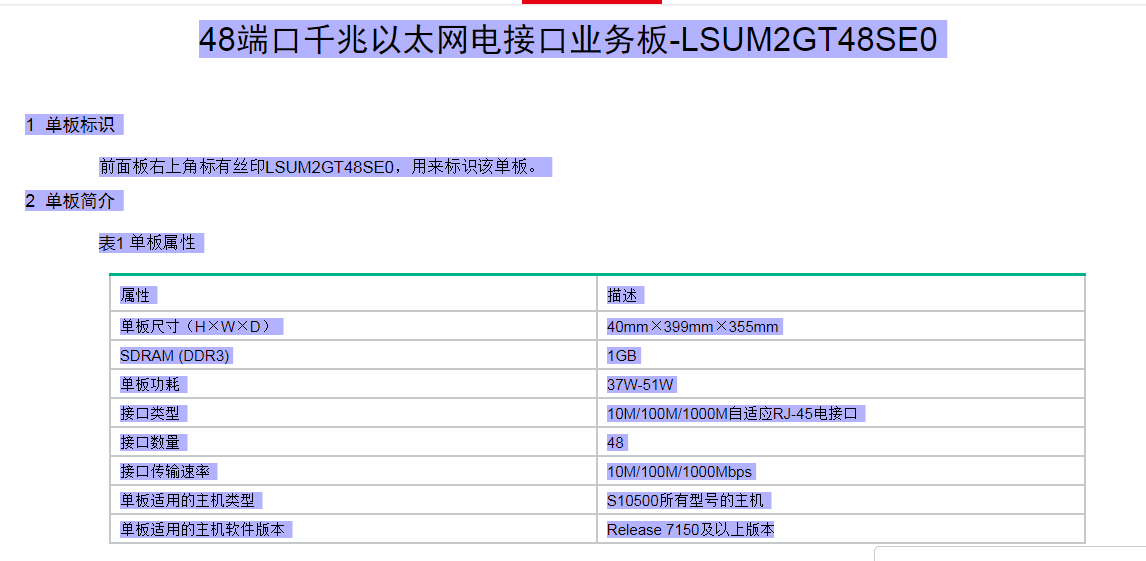This screenshot has height=561, width=1146.
Task: Click the value 'S10500所有型号的主机'
Action: pos(685,501)
